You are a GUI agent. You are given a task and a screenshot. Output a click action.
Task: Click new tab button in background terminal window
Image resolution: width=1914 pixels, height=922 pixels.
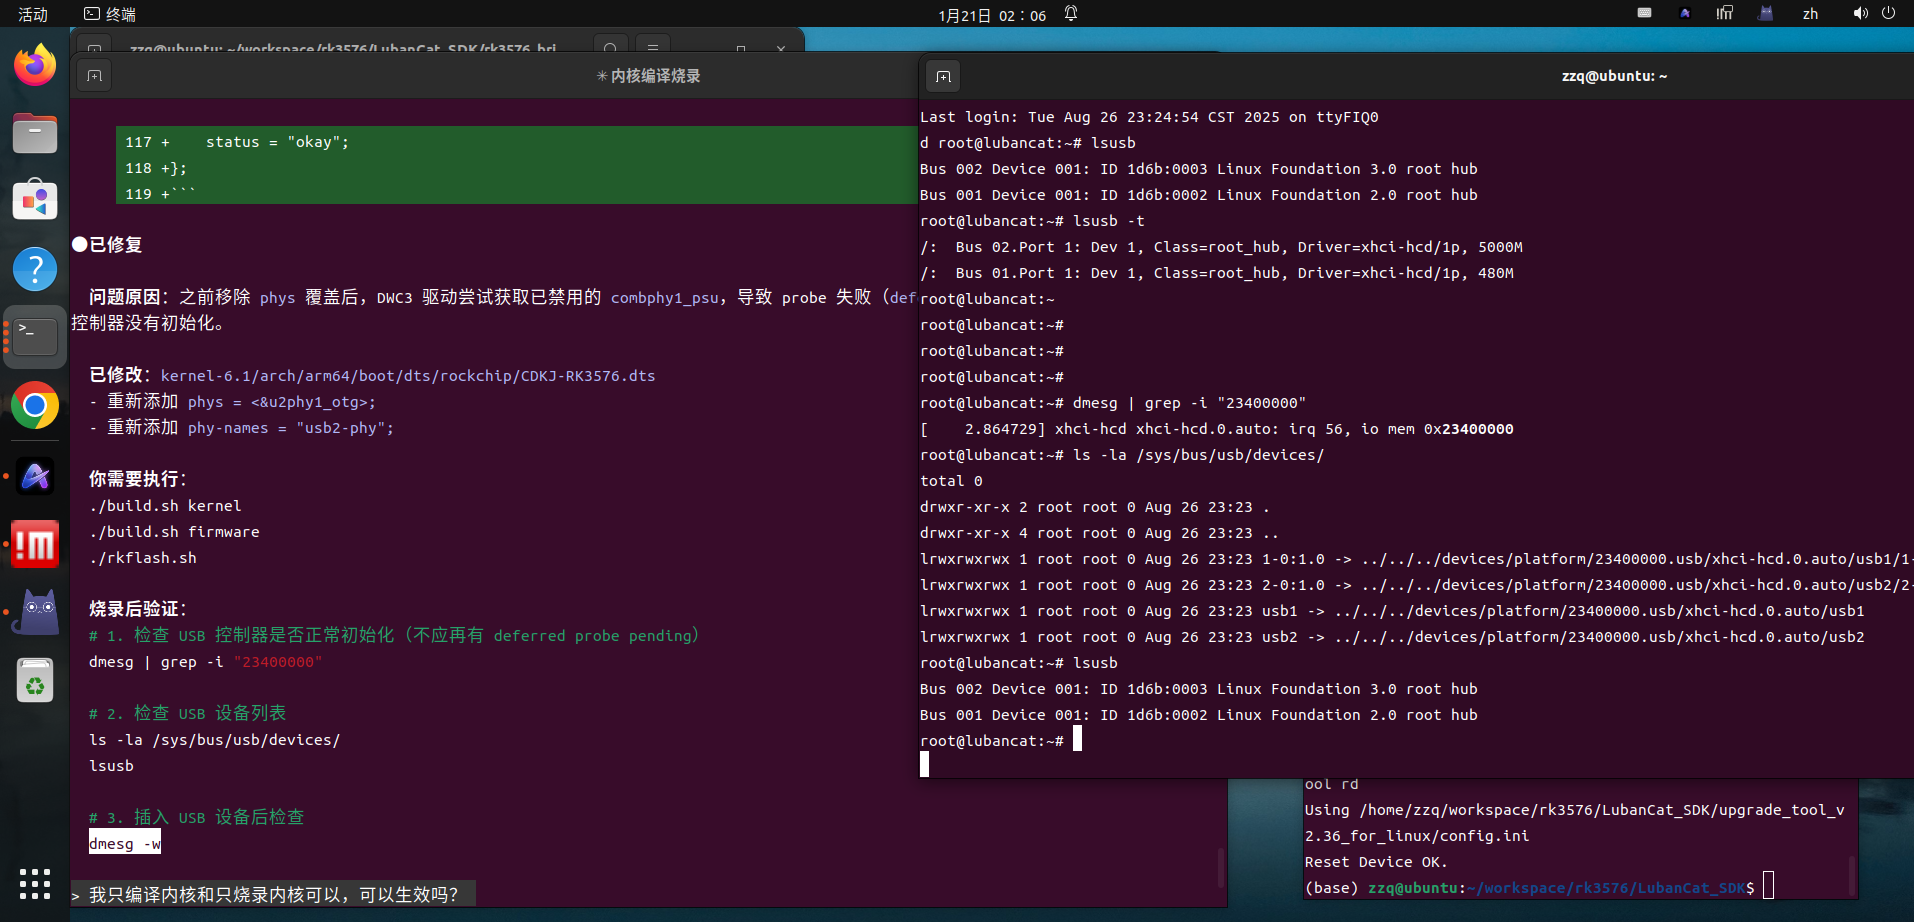pyautogui.click(x=94, y=48)
